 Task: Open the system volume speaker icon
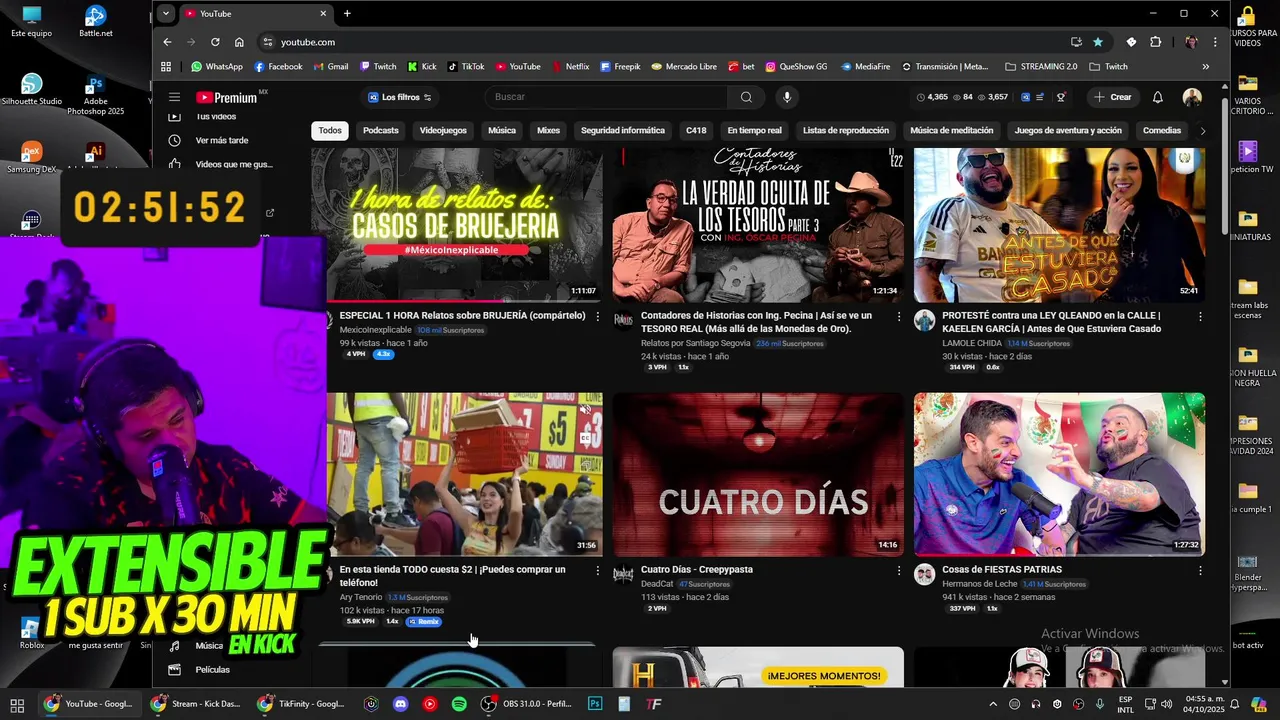(x=1166, y=704)
